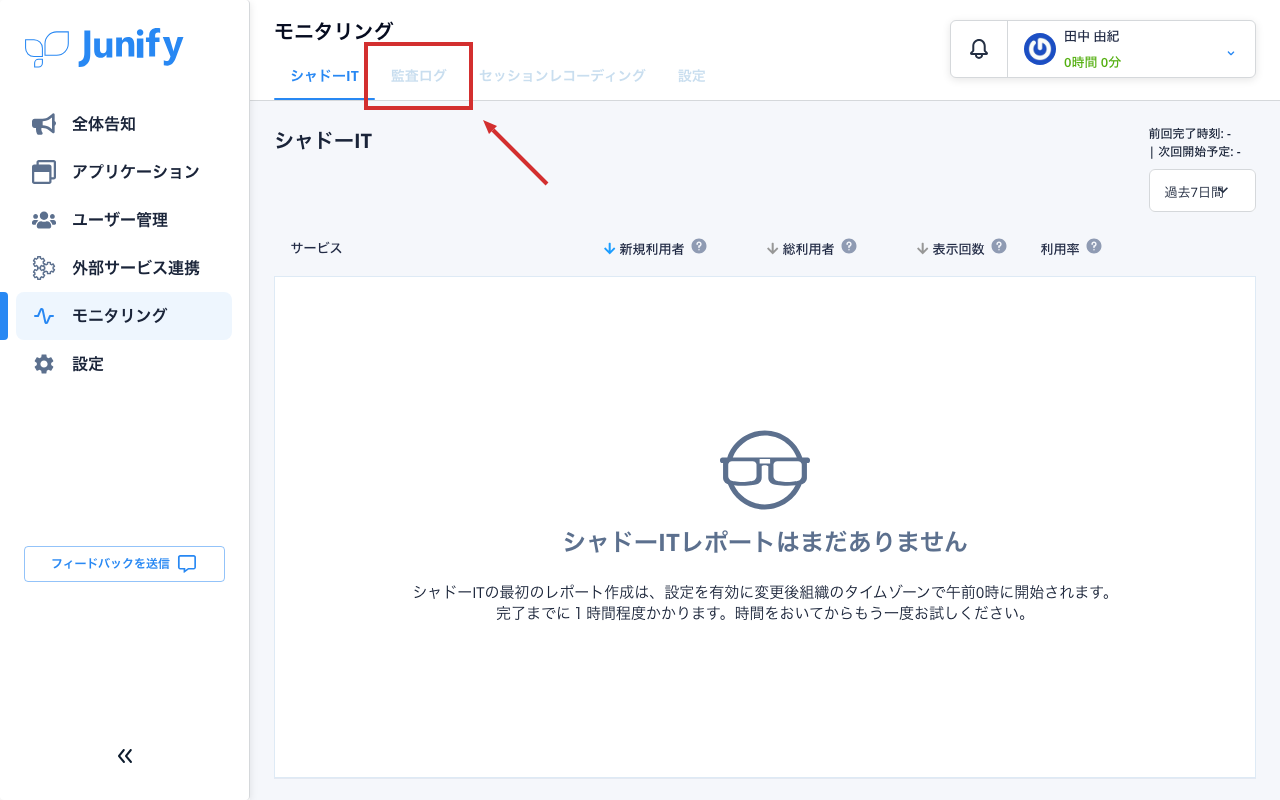Click the サービス column header
This screenshot has width=1280, height=800.
coord(316,248)
